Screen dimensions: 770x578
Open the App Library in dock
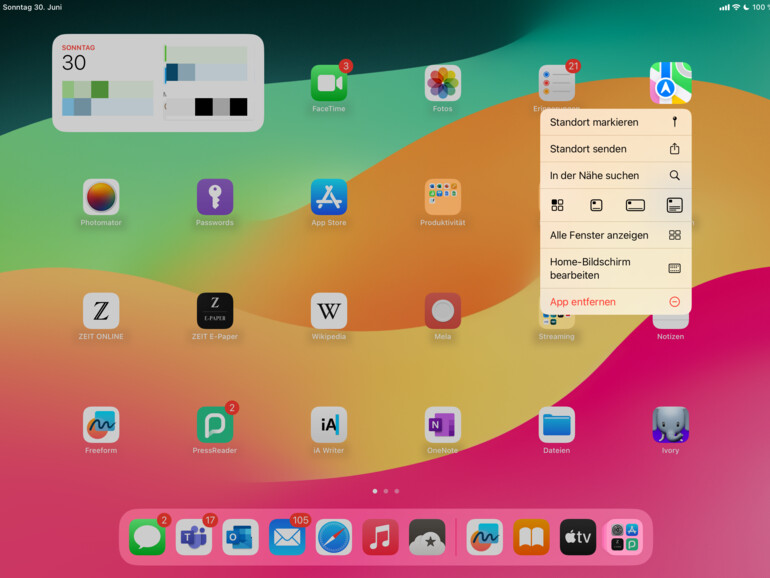coord(624,537)
